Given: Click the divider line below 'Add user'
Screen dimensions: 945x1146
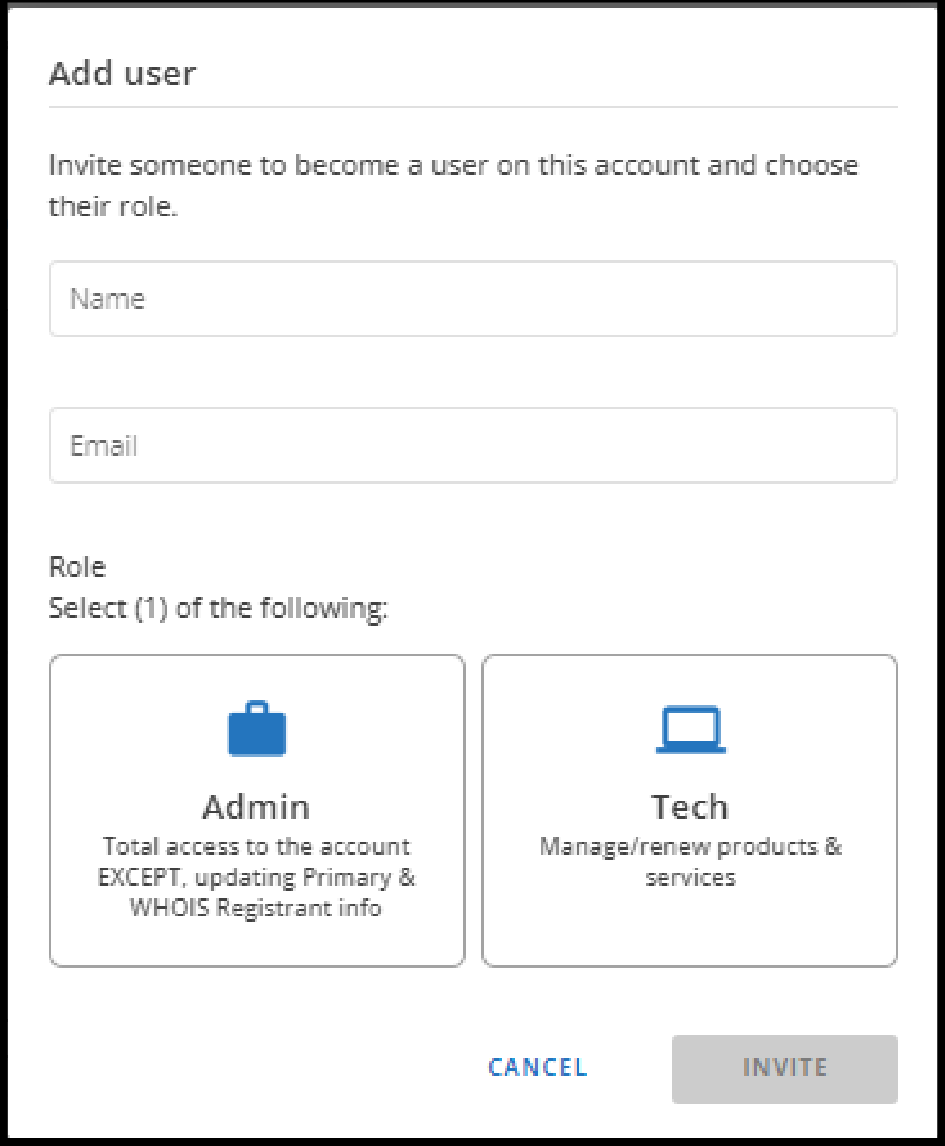Looking at the screenshot, I should 473,106.
